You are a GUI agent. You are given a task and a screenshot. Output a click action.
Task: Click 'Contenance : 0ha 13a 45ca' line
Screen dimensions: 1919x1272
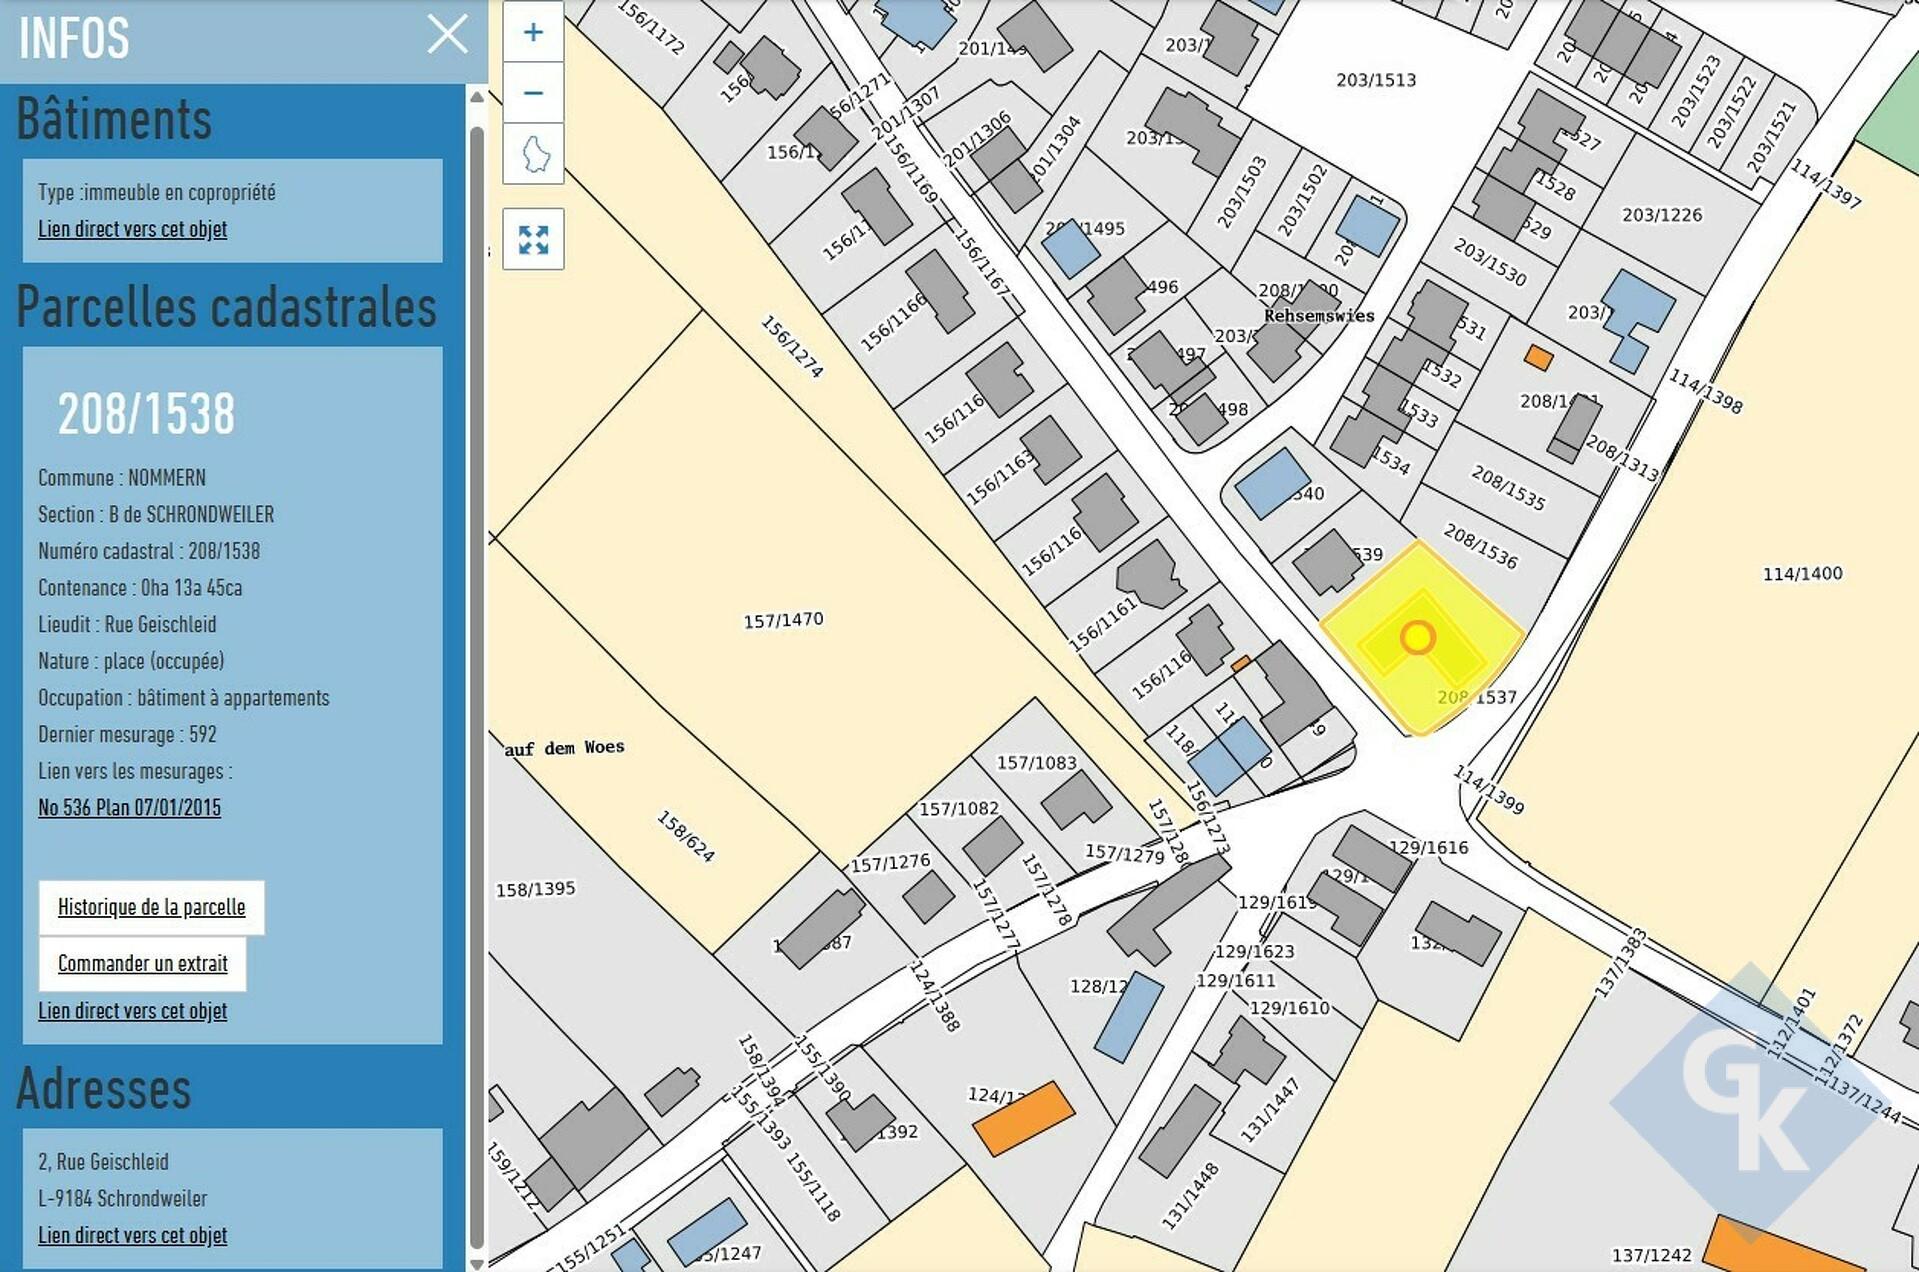click(140, 588)
